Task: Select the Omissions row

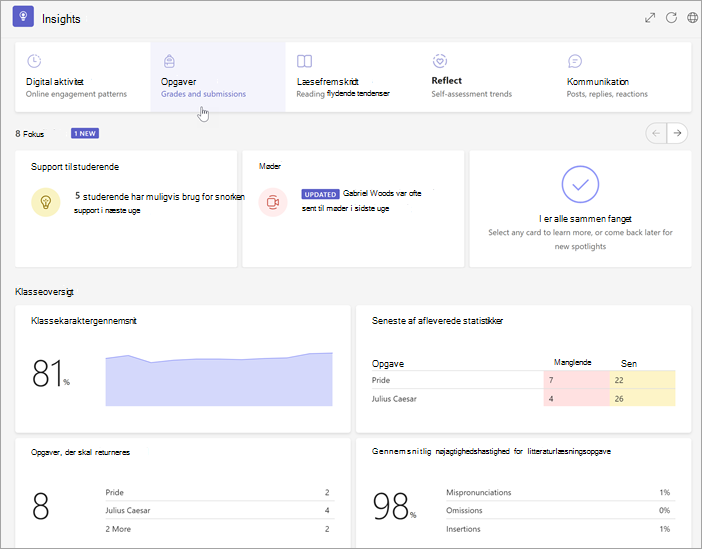Action: [561, 510]
